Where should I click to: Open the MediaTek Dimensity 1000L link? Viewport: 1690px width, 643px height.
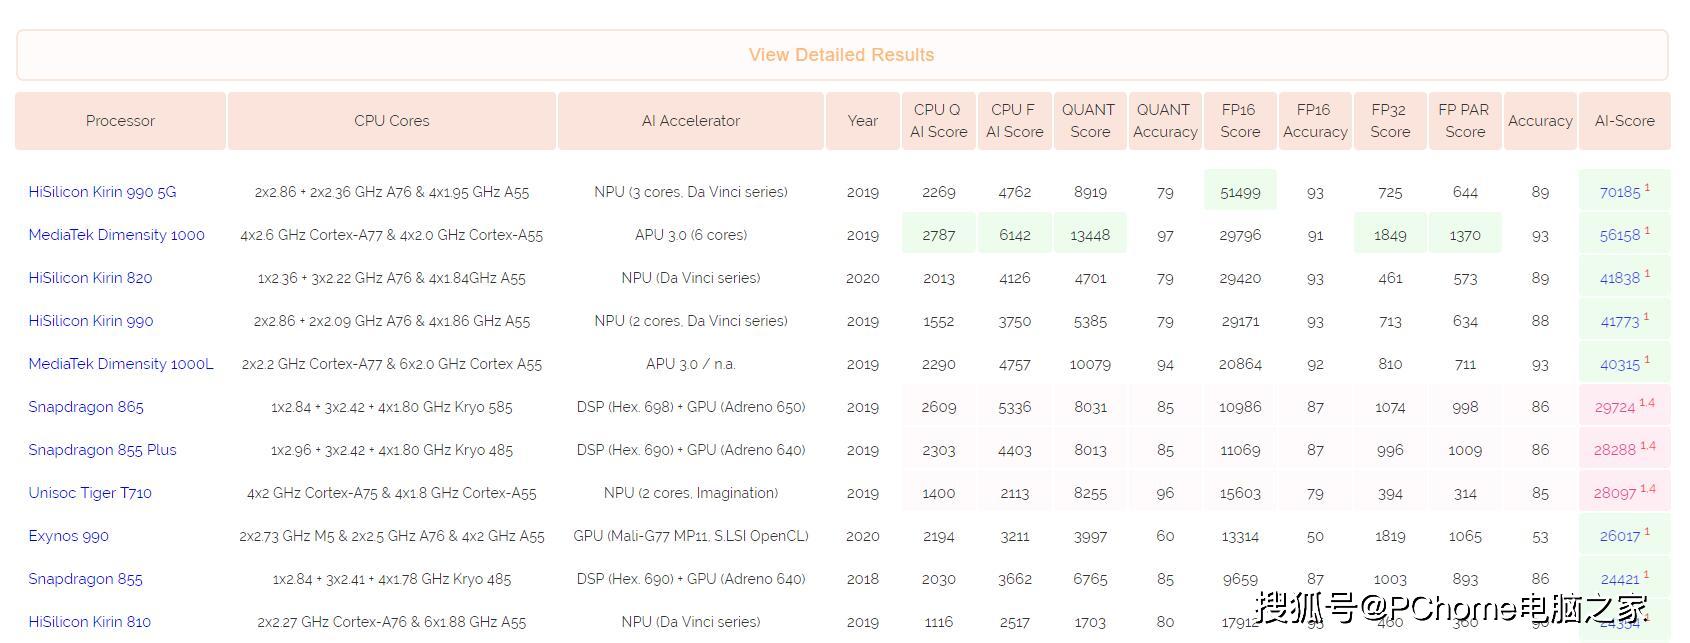point(121,364)
